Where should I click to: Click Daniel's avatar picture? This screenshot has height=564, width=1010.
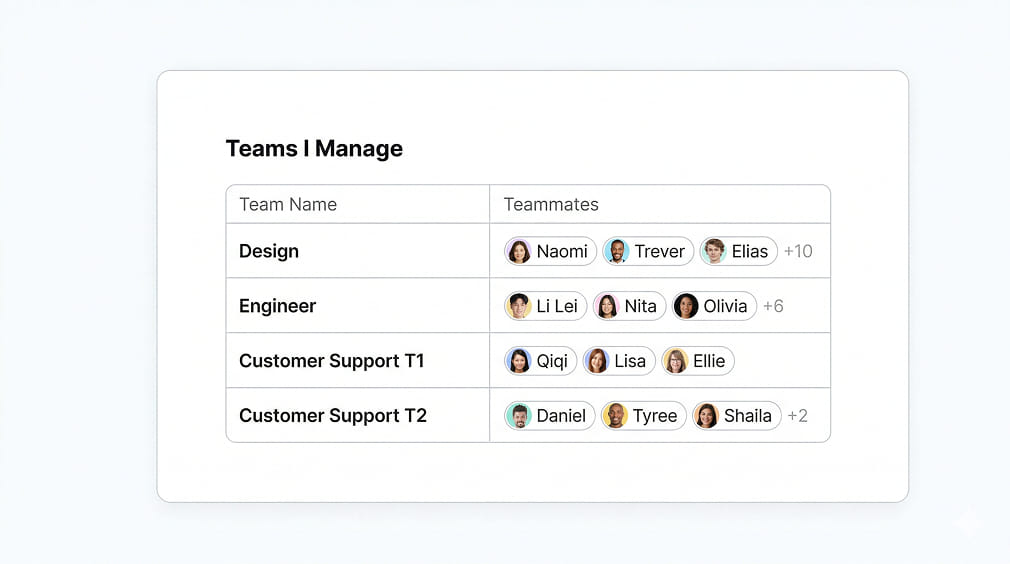tap(519, 416)
